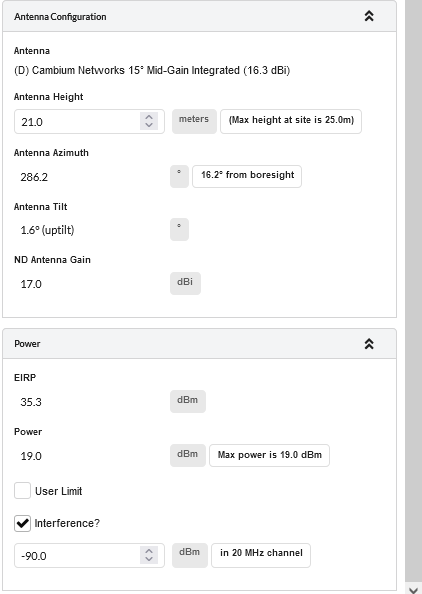Click the Antenna Configuration header title
Screen dimensions: 422x594
pyautogui.click(x=60, y=17)
